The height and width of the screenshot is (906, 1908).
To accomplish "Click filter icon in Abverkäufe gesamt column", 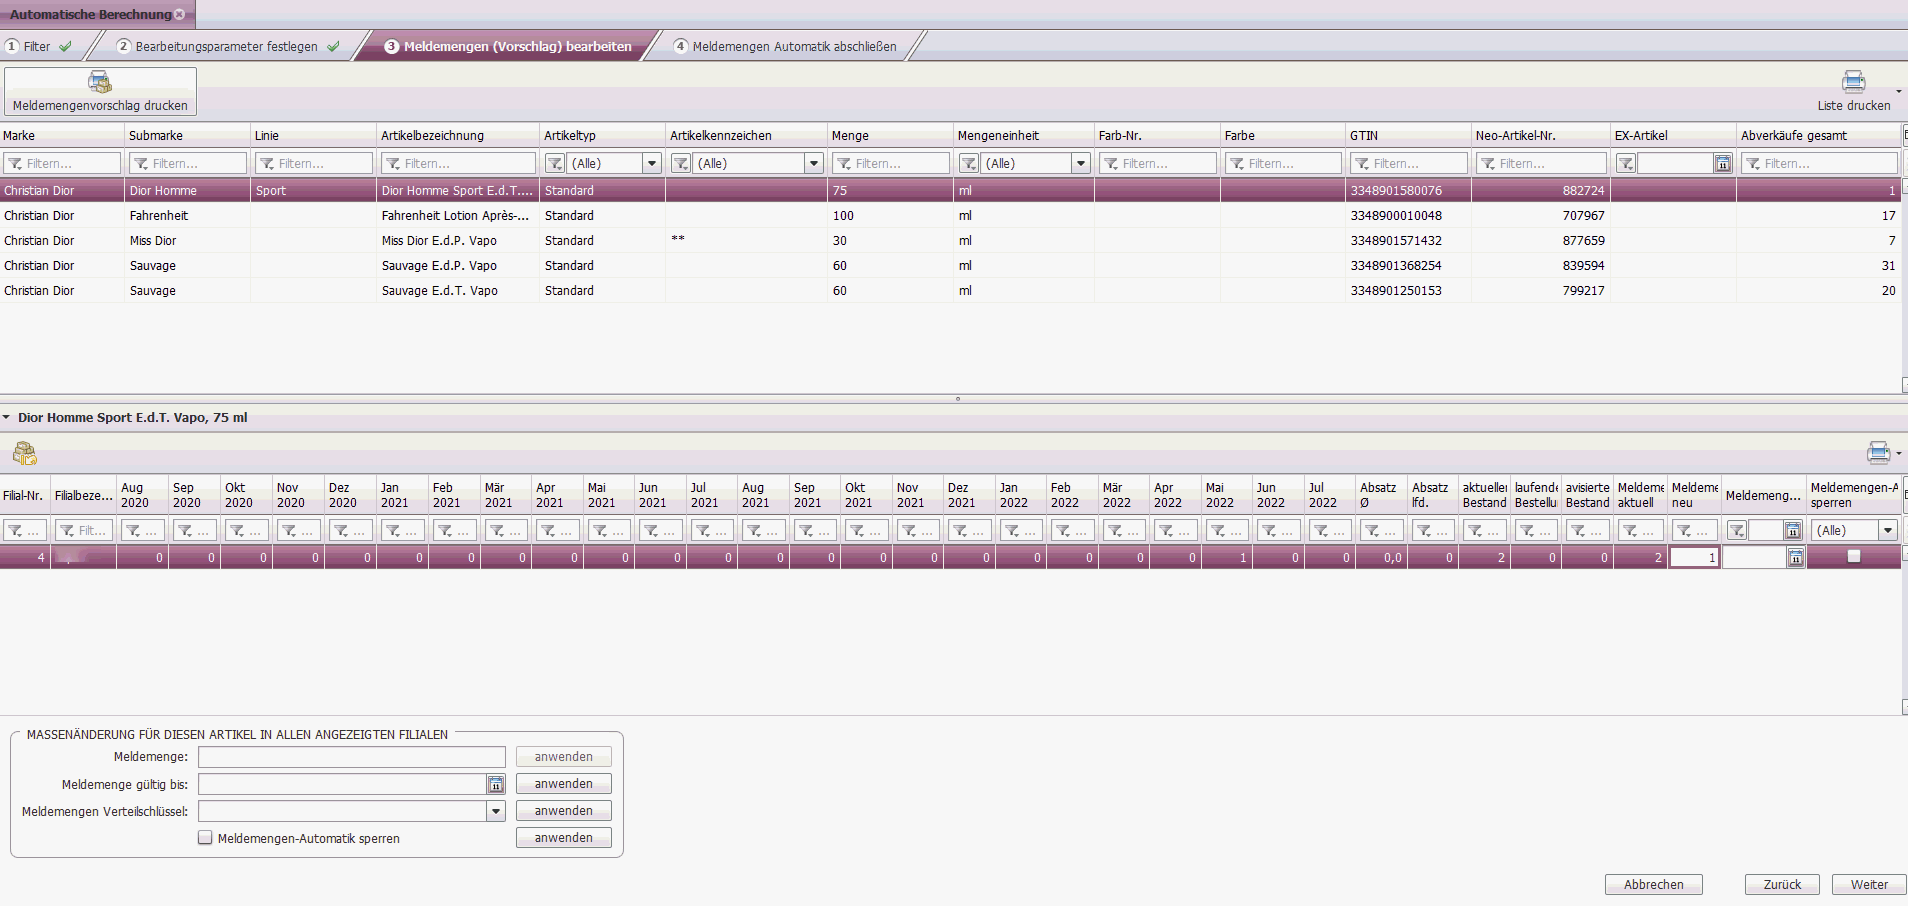I will [x=1753, y=163].
